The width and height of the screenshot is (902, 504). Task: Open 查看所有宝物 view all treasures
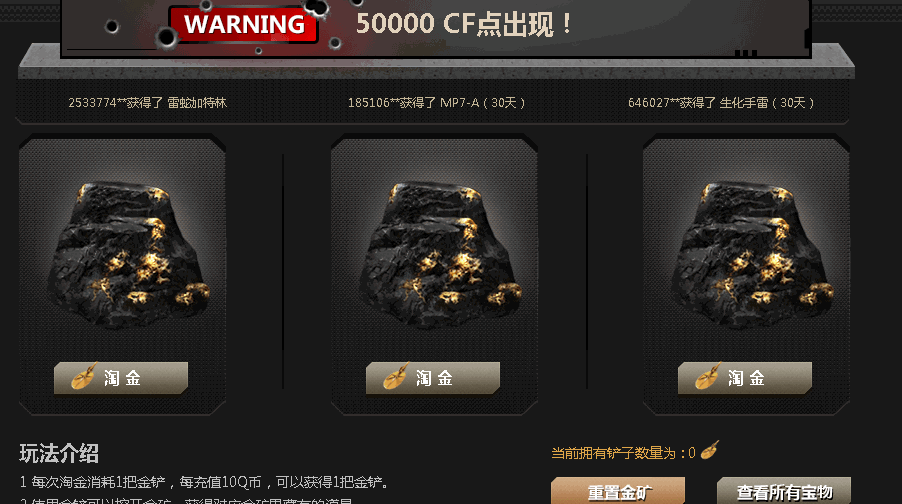point(783,491)
